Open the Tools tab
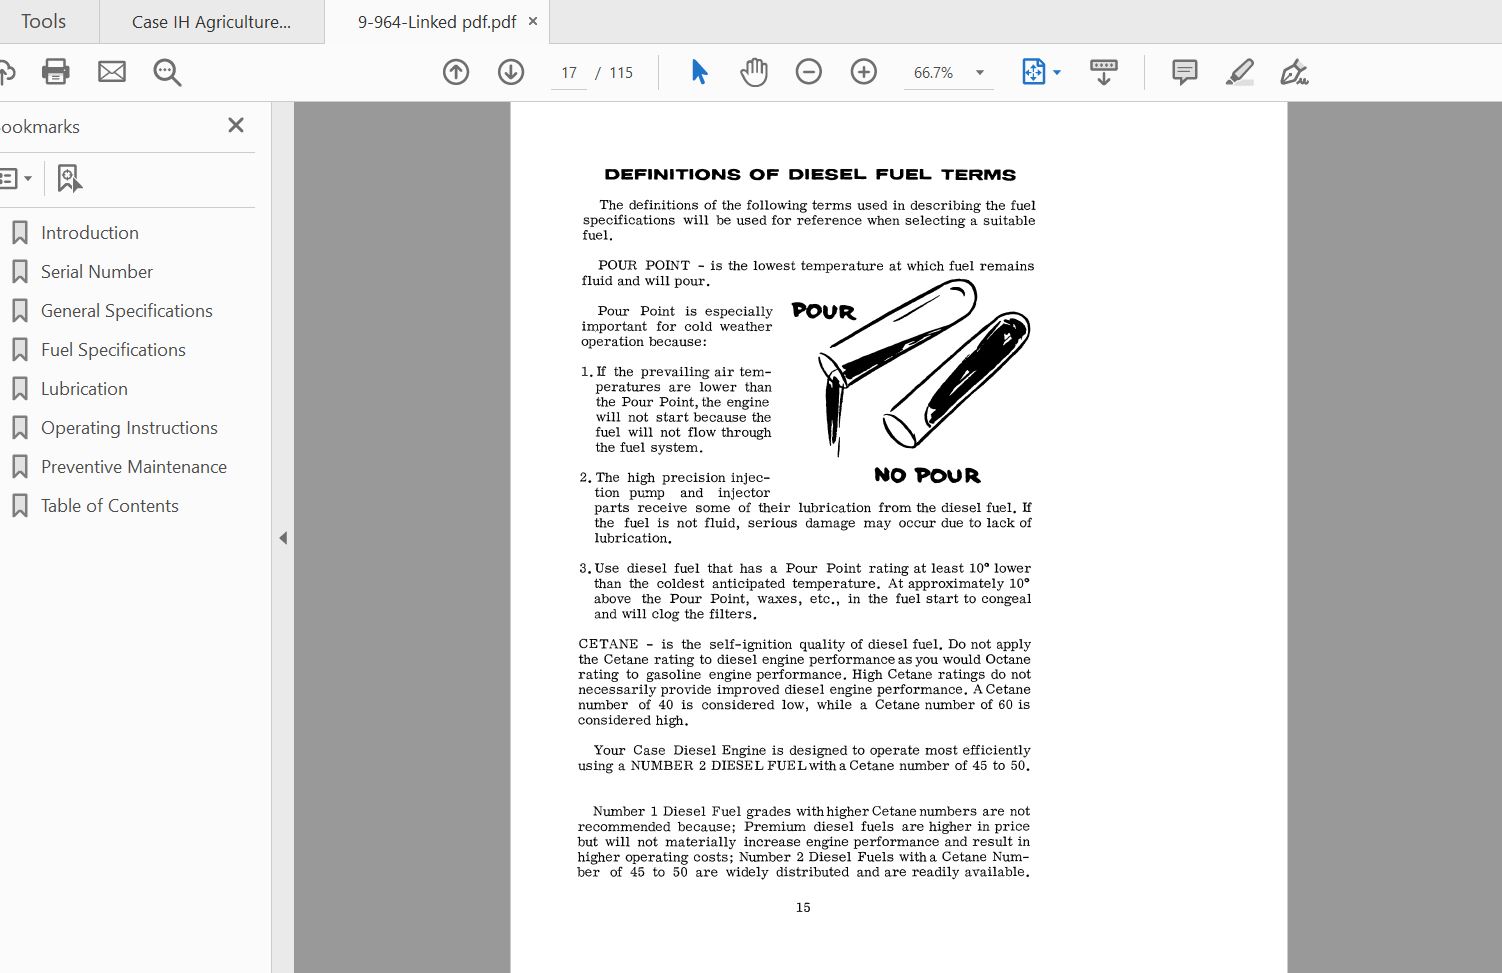This screenshot has height=973, width=1502. coord(44,21)
